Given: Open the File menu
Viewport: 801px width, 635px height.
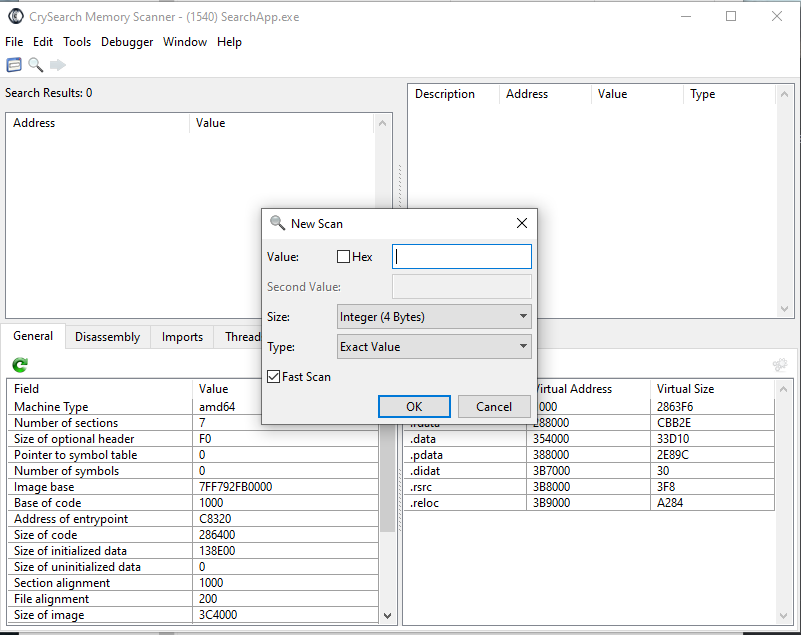Looking at the screenshot, I should coord(14,42).
